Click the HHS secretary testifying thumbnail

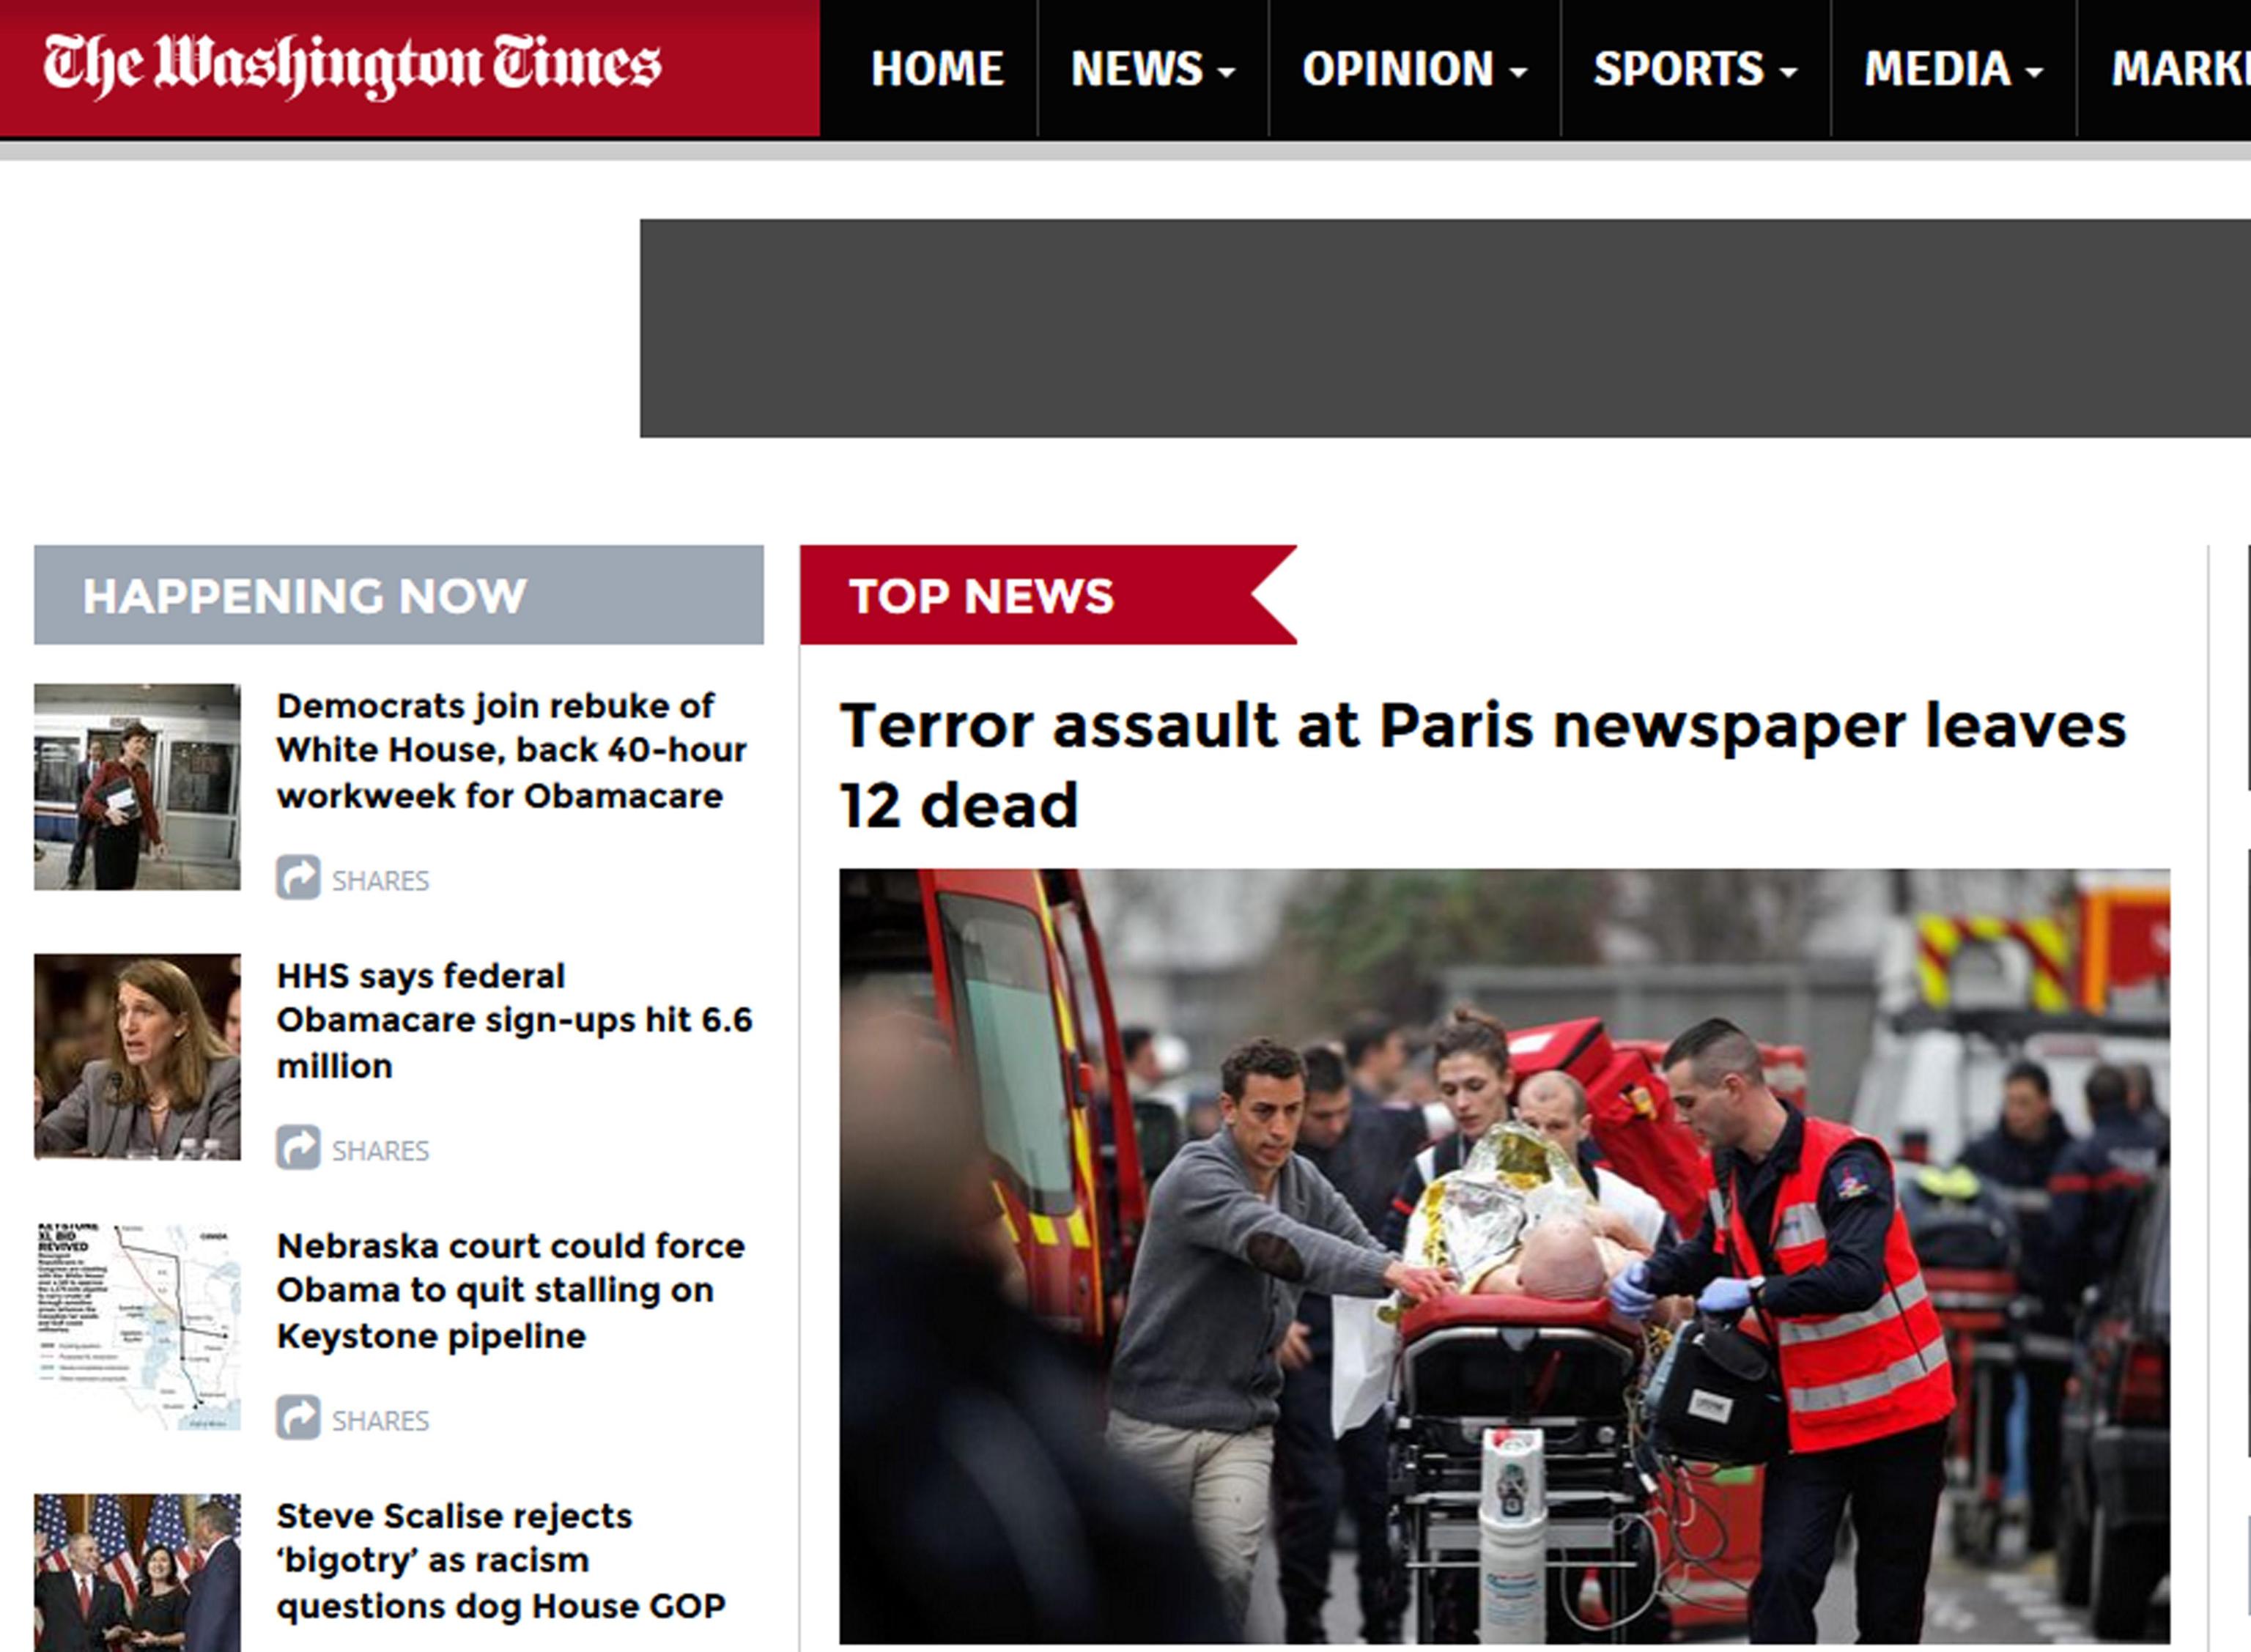coord(137,1056)
